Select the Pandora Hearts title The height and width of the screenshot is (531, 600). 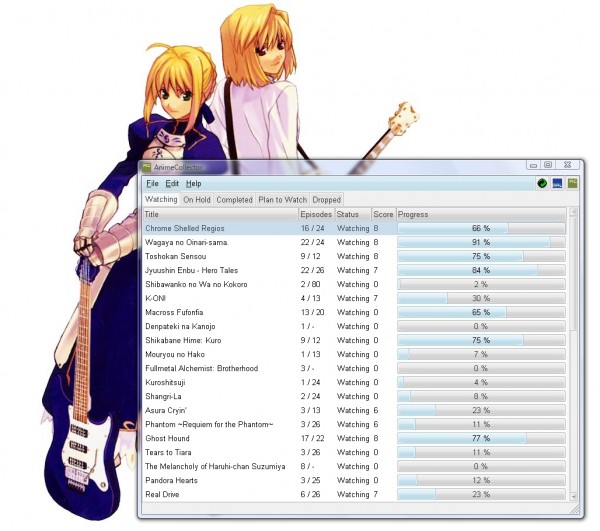click(x=171, y=481)
